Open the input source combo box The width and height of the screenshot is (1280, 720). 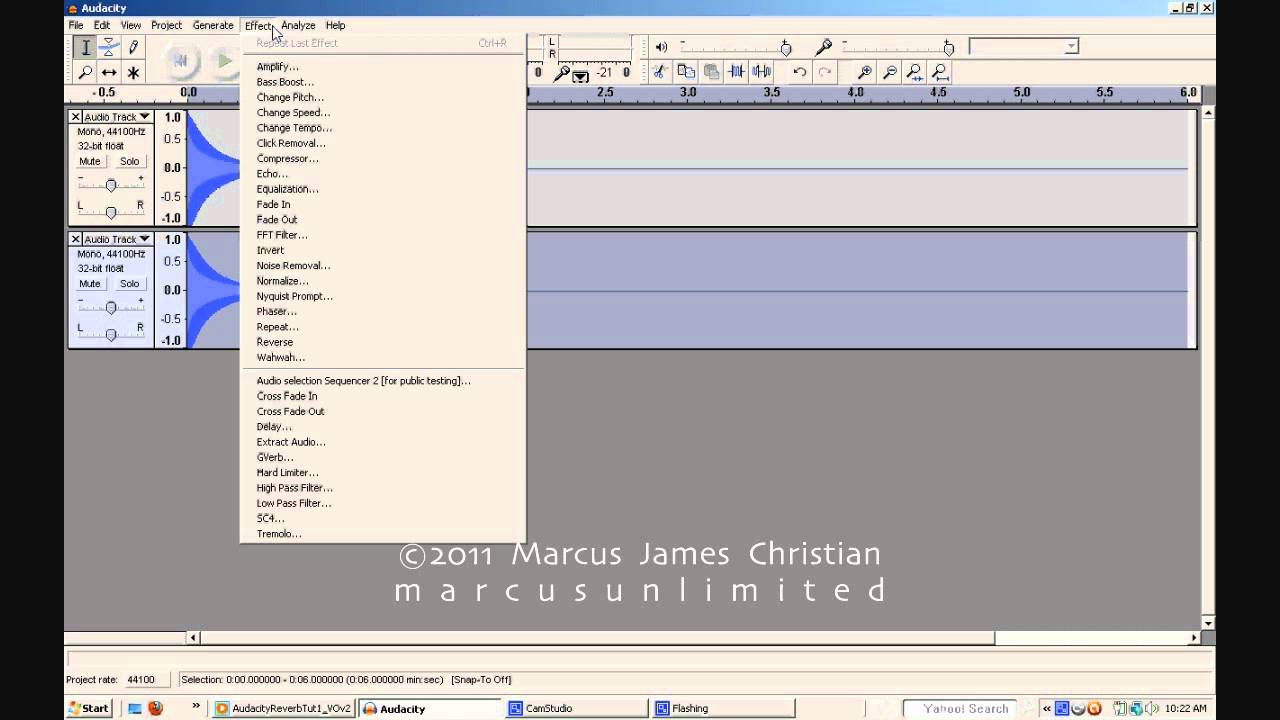(1024, 46)
